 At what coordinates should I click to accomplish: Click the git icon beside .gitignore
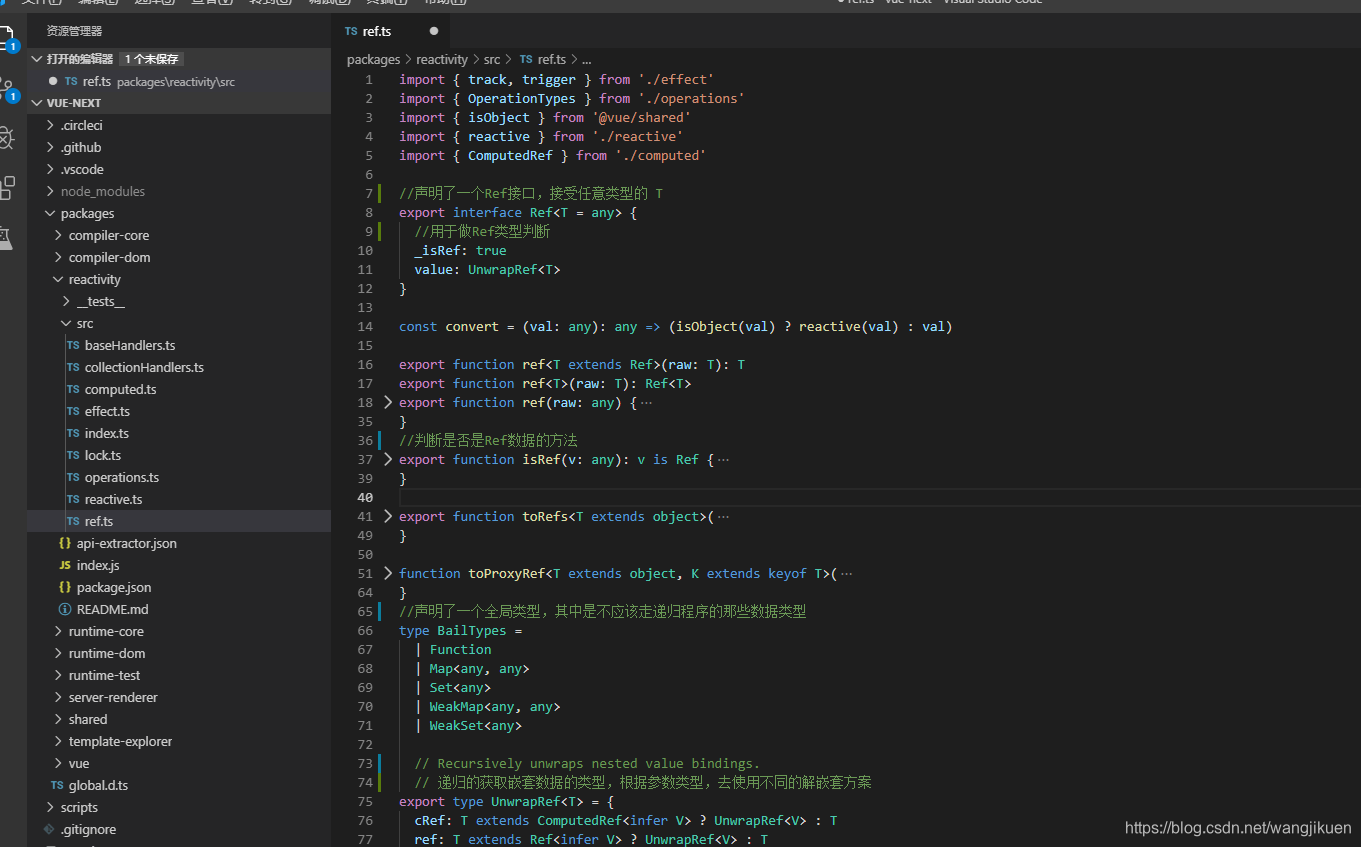(x=49, y=829)
